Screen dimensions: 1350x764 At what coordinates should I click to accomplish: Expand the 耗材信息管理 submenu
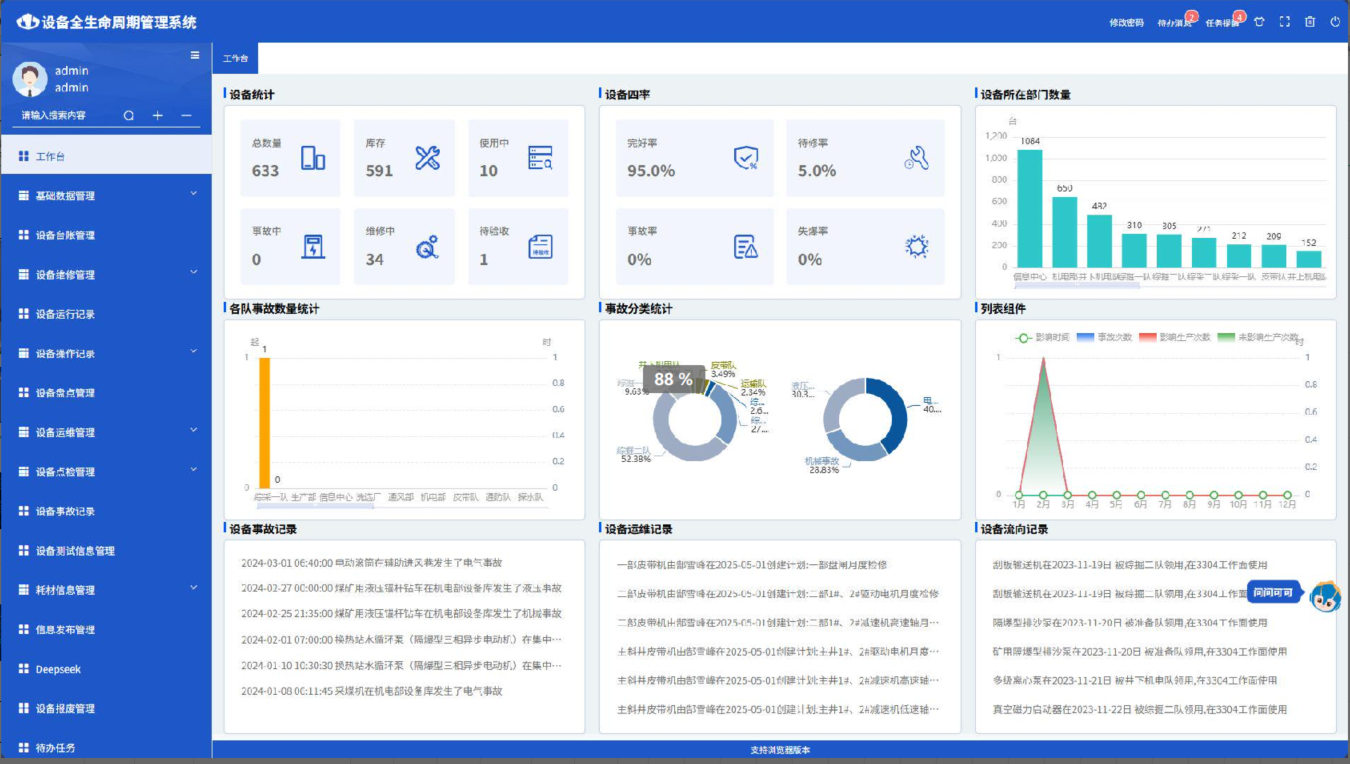tap(106, 590)
